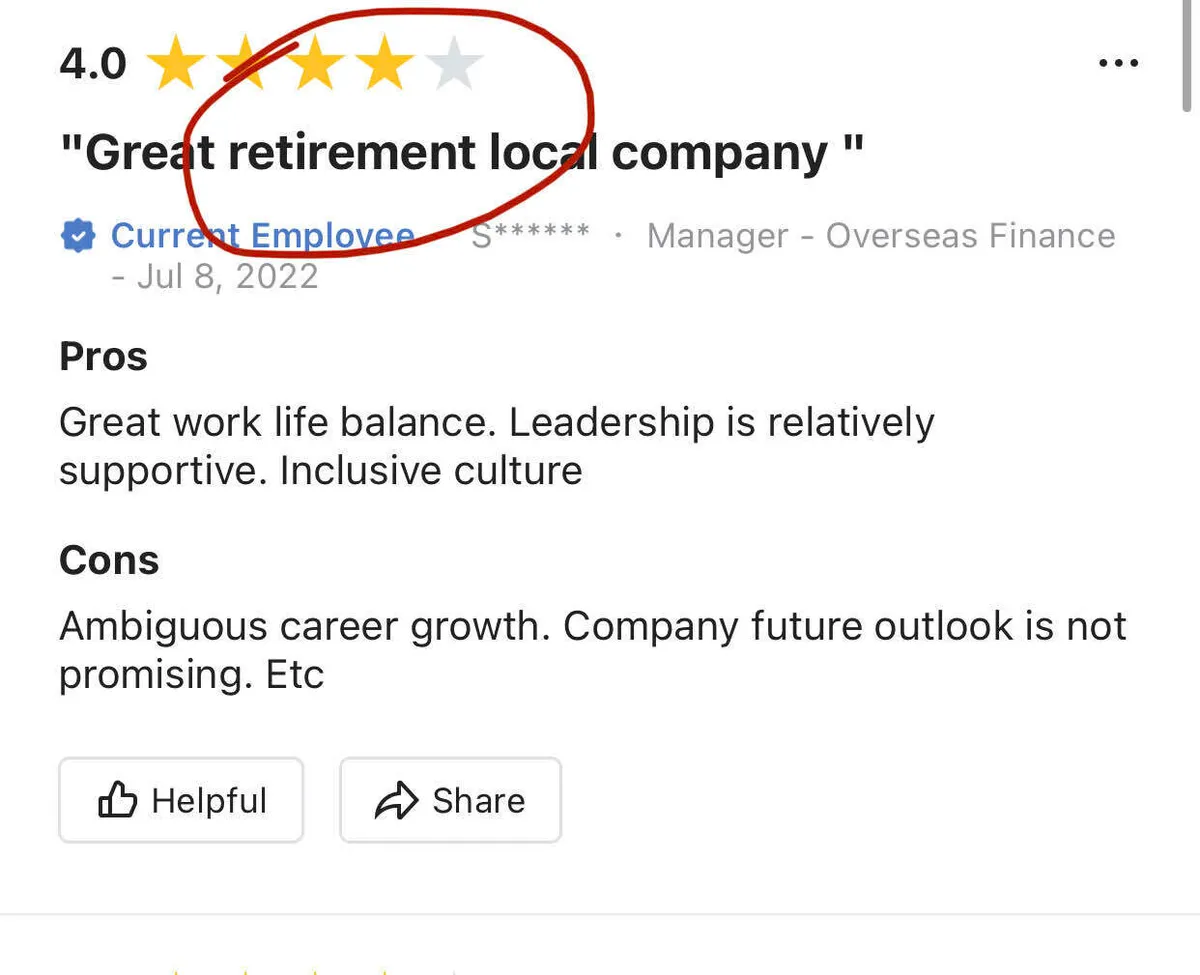The image size is (1200, 975).
Task: Click the arrow icon in Share
Action: point(395,801)
